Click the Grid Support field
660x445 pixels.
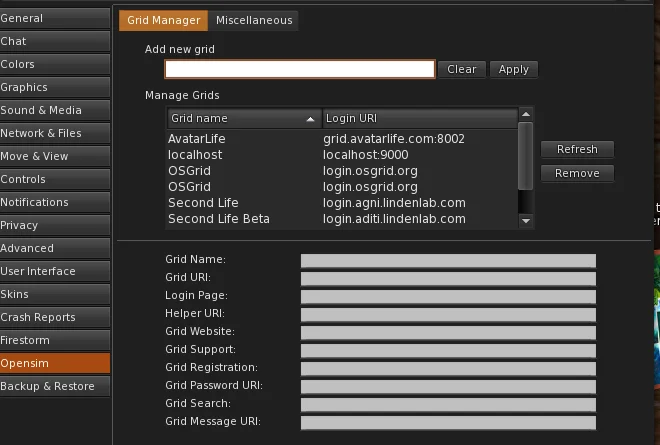tap(448, 350)
